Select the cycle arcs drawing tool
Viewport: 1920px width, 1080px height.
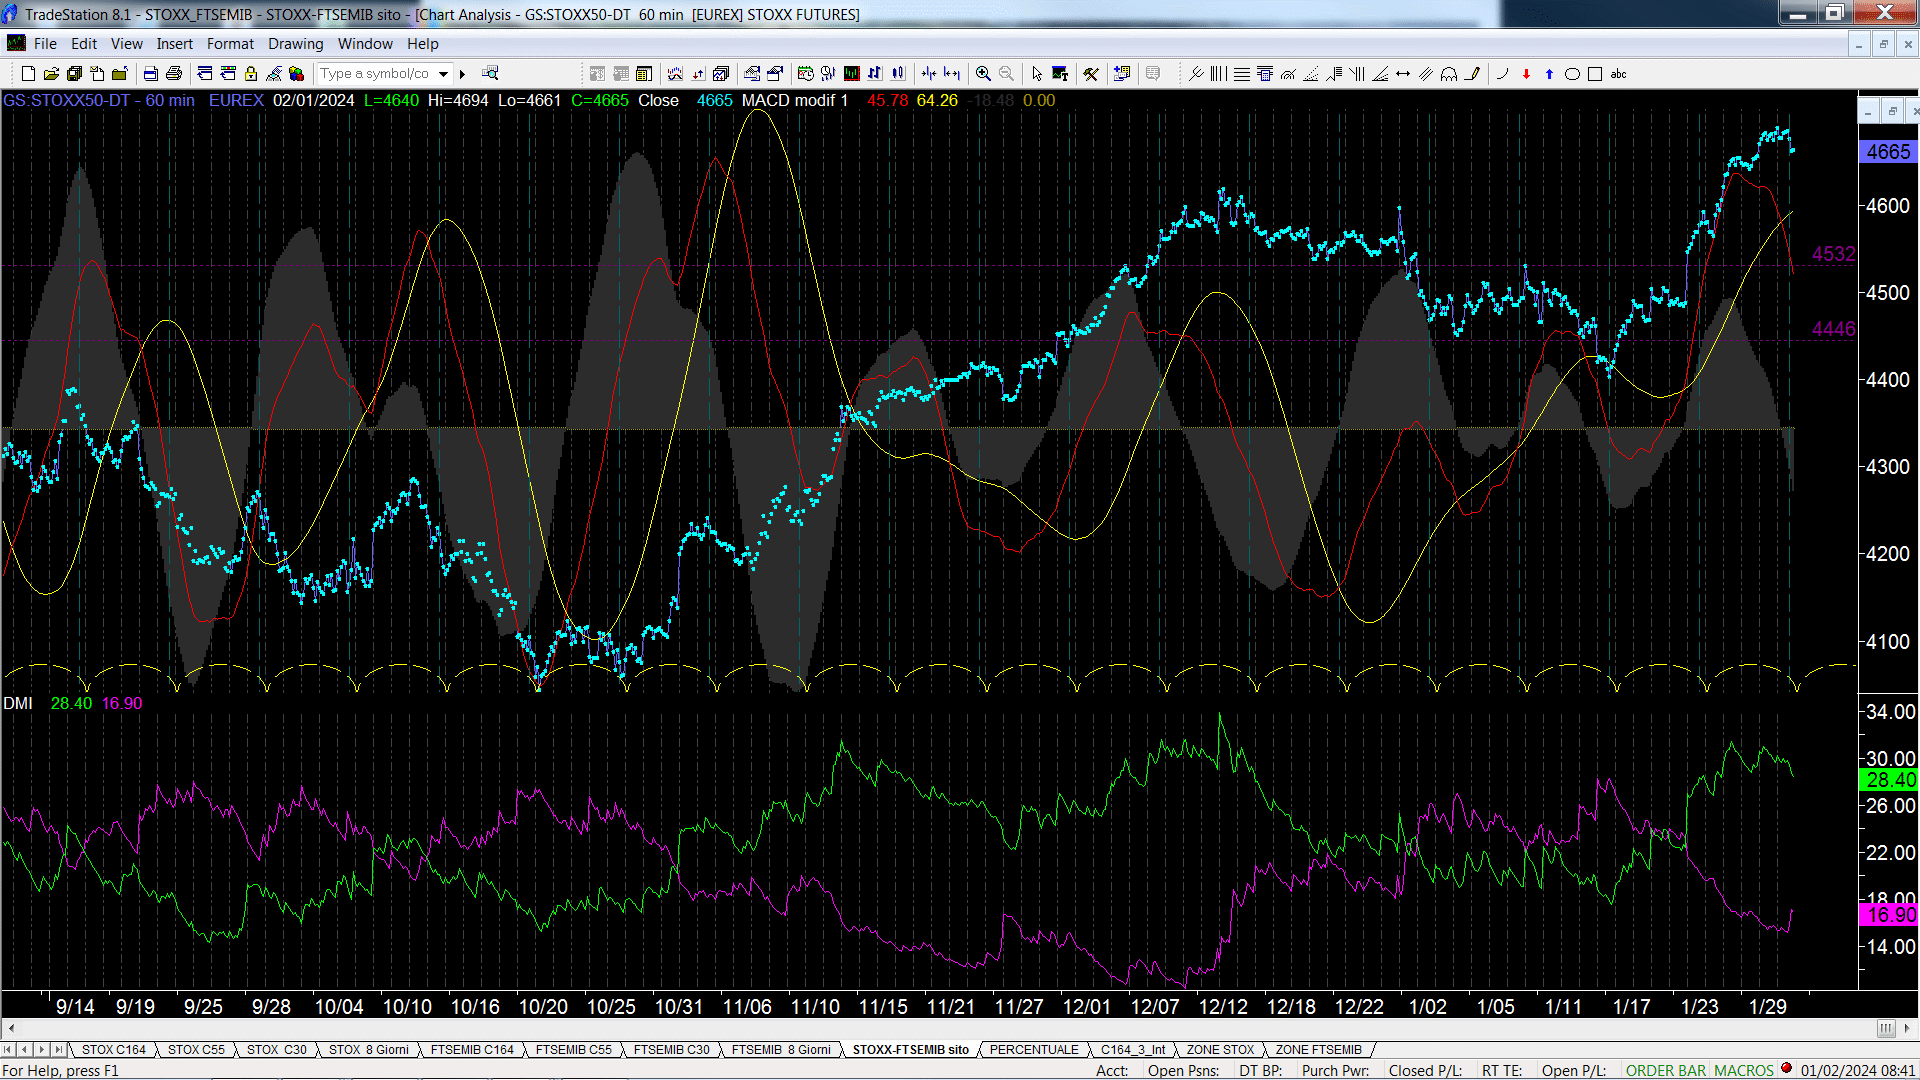coord(1449,74)
